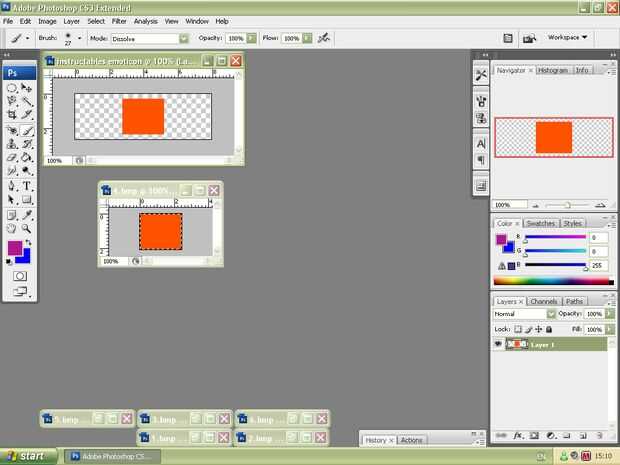Select the Elliptical Marquee tool
Image resolution: width=620 pixels, height=465 pixels.
coord(11,88)
